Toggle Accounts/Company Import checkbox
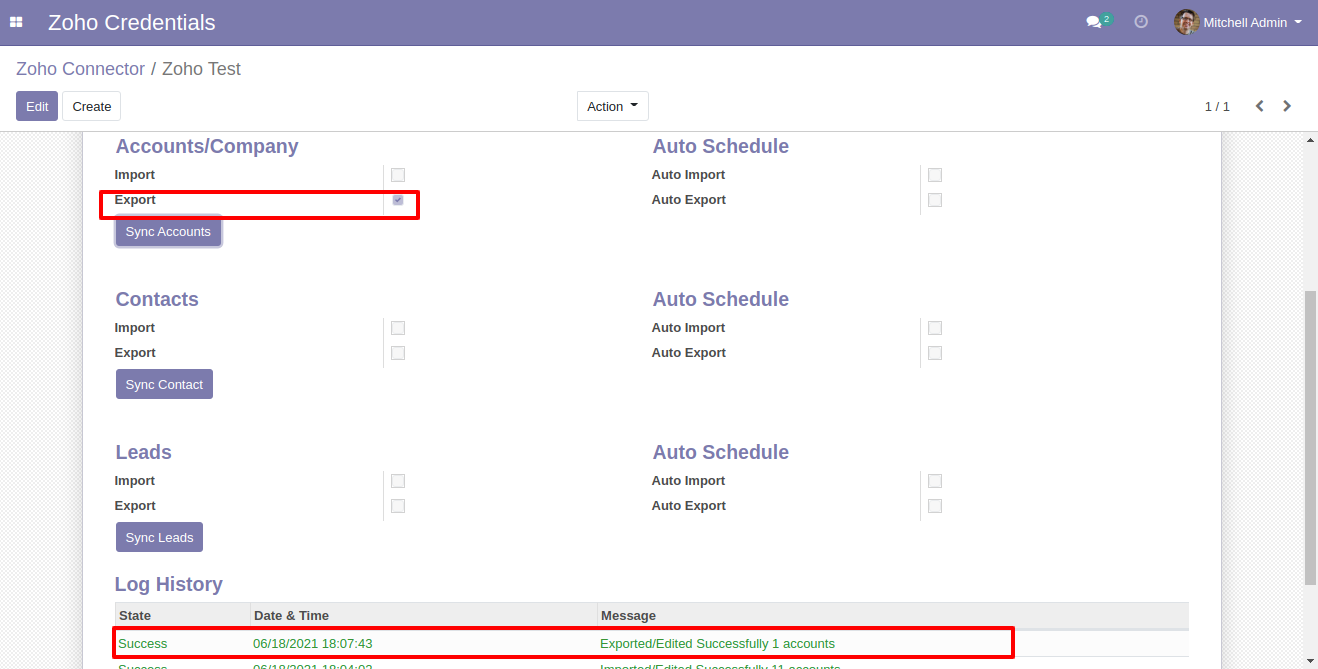This screenshot has width=1318, height=669. tap(398, 175)
